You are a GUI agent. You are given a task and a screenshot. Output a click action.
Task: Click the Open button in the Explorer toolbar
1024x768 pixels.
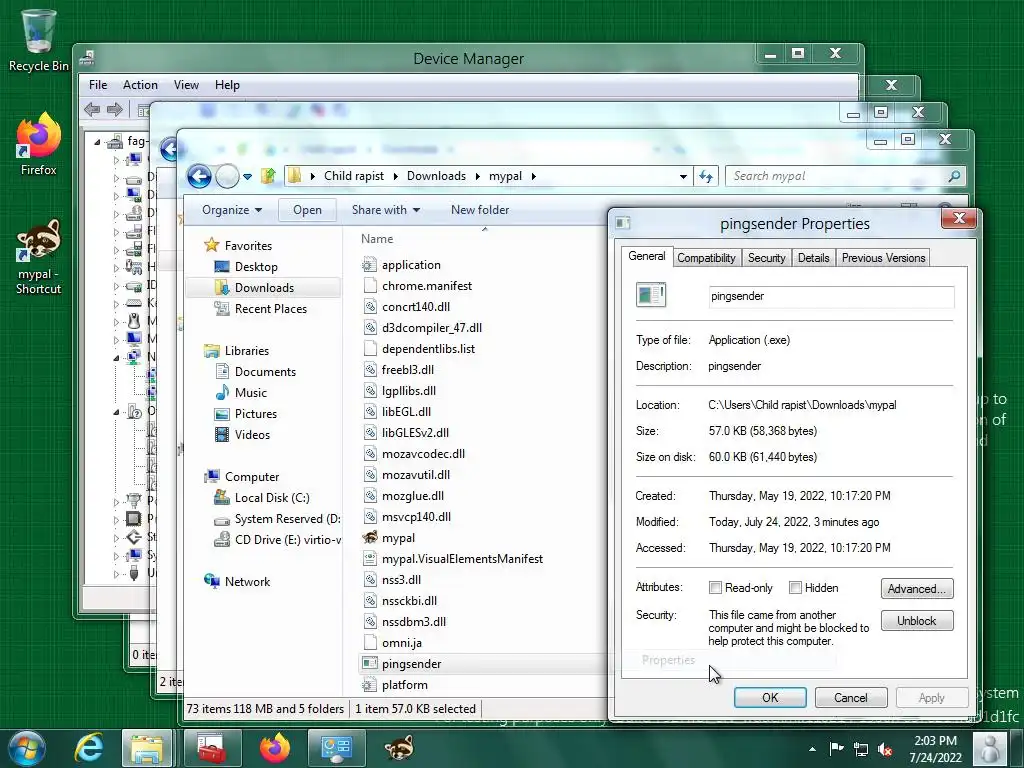click(307, 210)
